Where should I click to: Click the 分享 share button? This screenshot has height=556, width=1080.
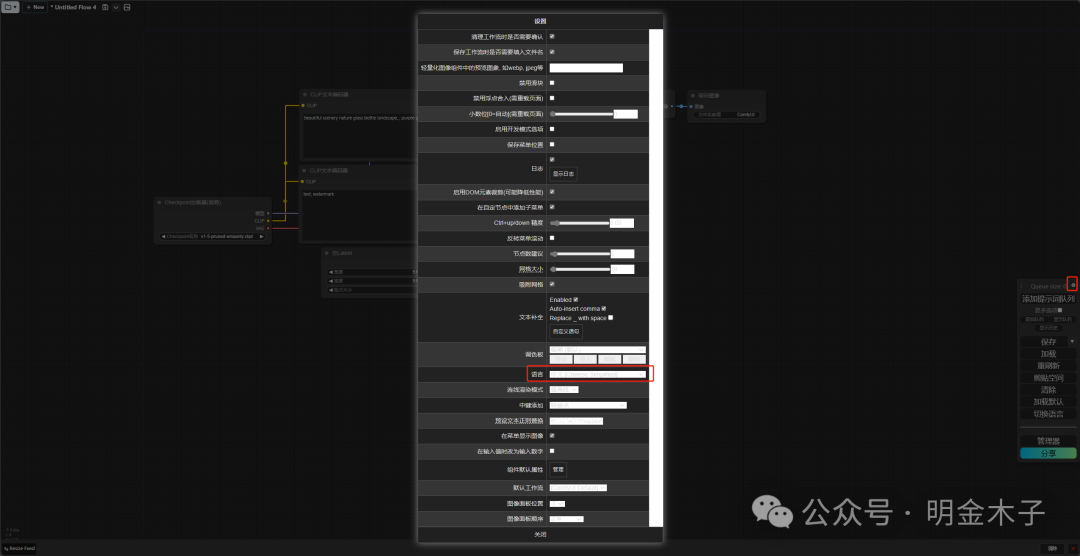[x=1048, y=453]
